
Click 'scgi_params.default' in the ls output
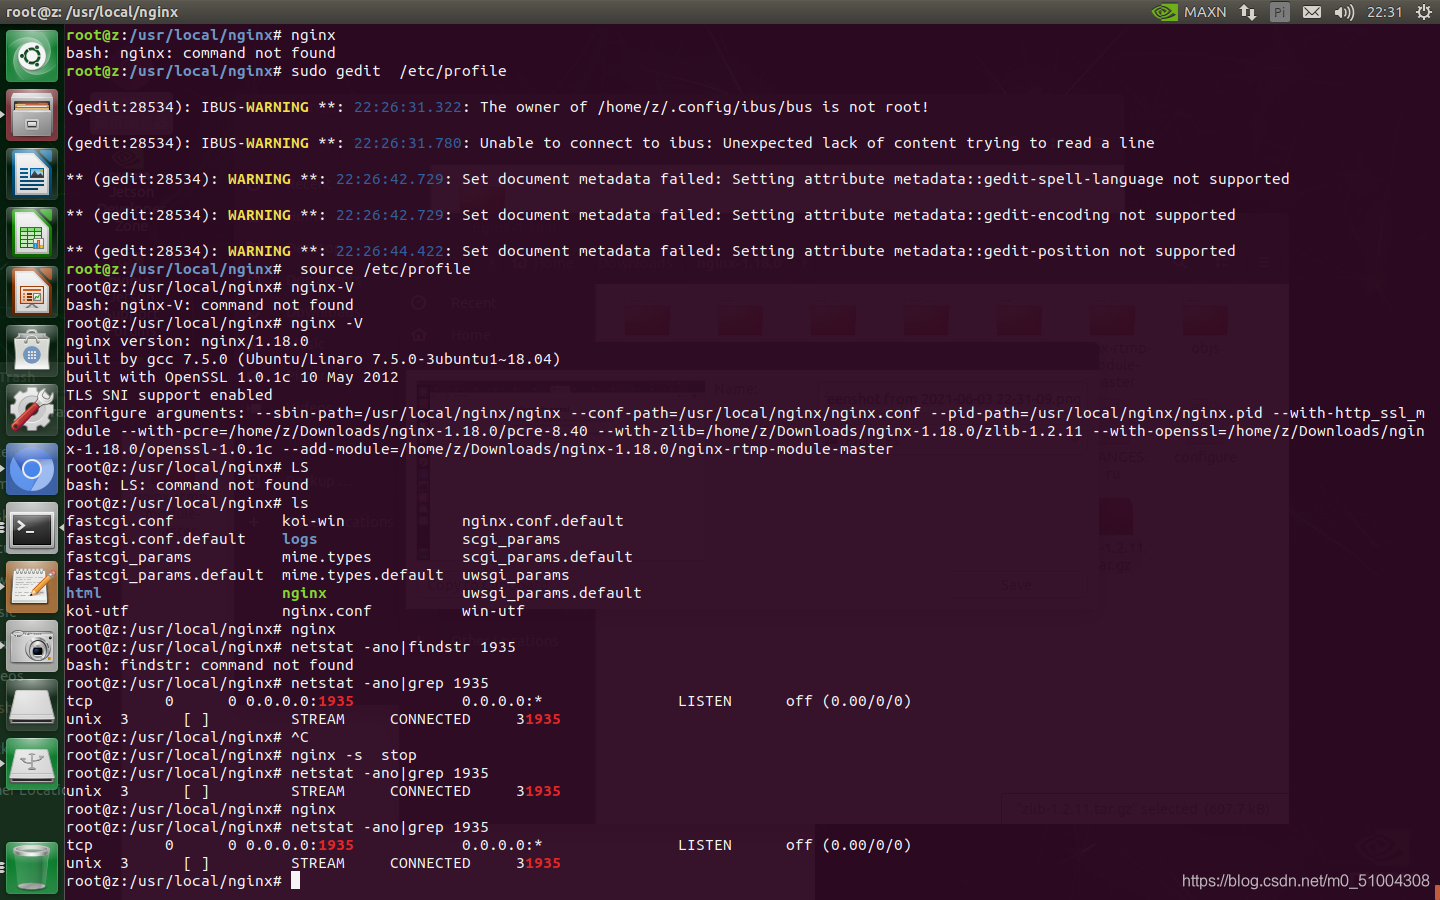coord(547,557)
